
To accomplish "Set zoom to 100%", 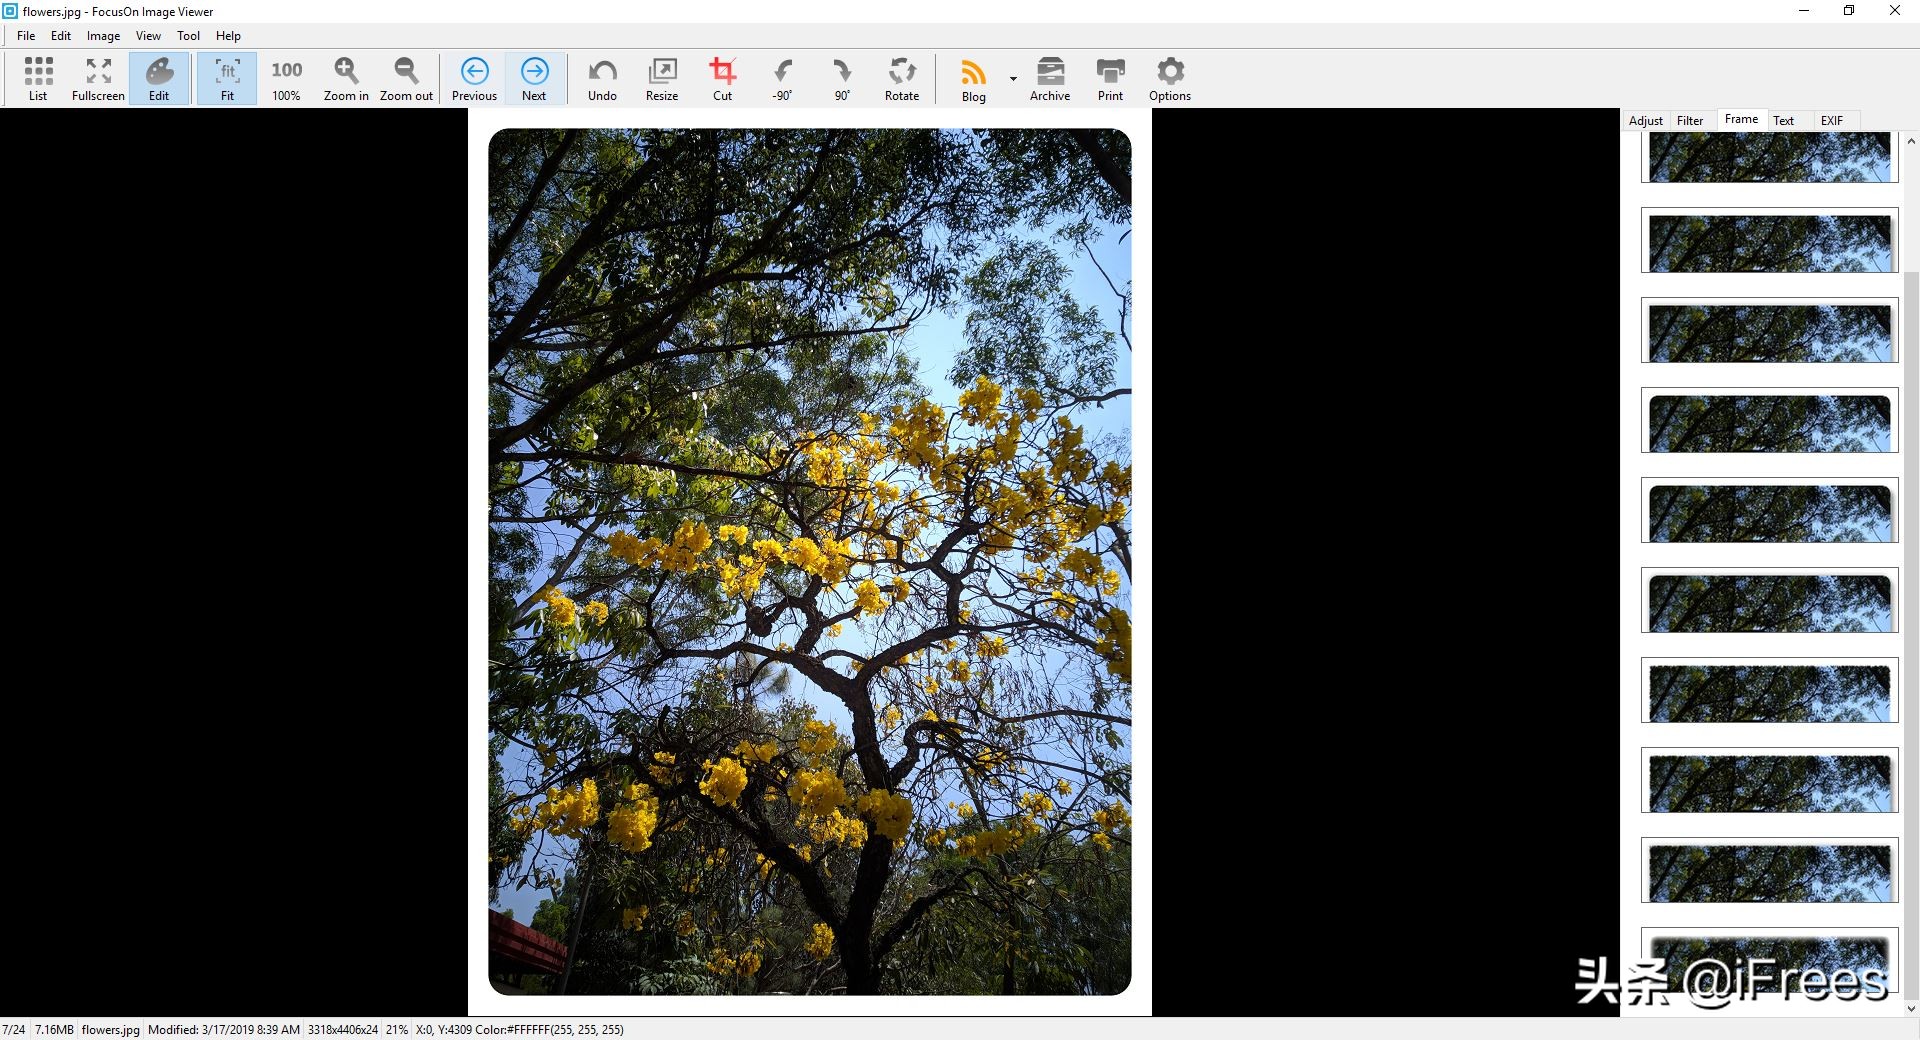I will click(x=286, y=79).
